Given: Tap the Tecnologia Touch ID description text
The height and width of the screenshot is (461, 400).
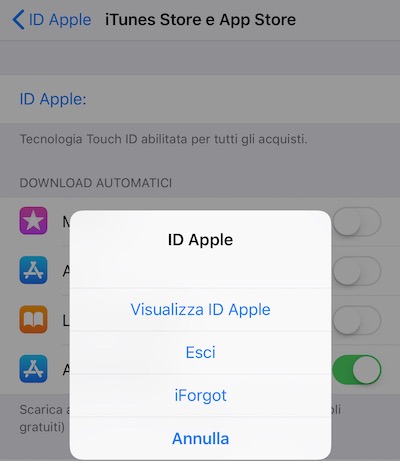Looking at the screenshot, I should pos(163,139).
